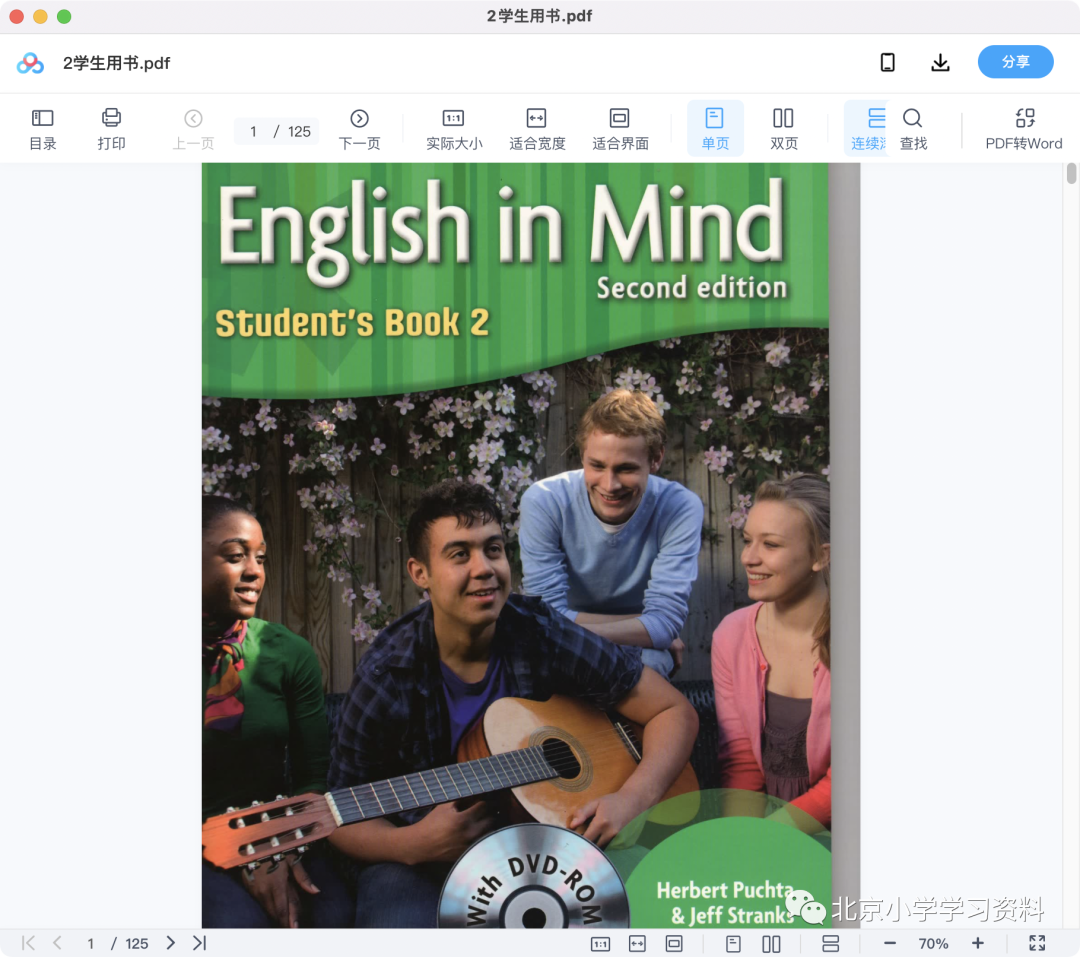Image resolution: width=1080 pixels, height=957 pixels.
Task: Click the 70% zoom level value
Action: (933, 943)
